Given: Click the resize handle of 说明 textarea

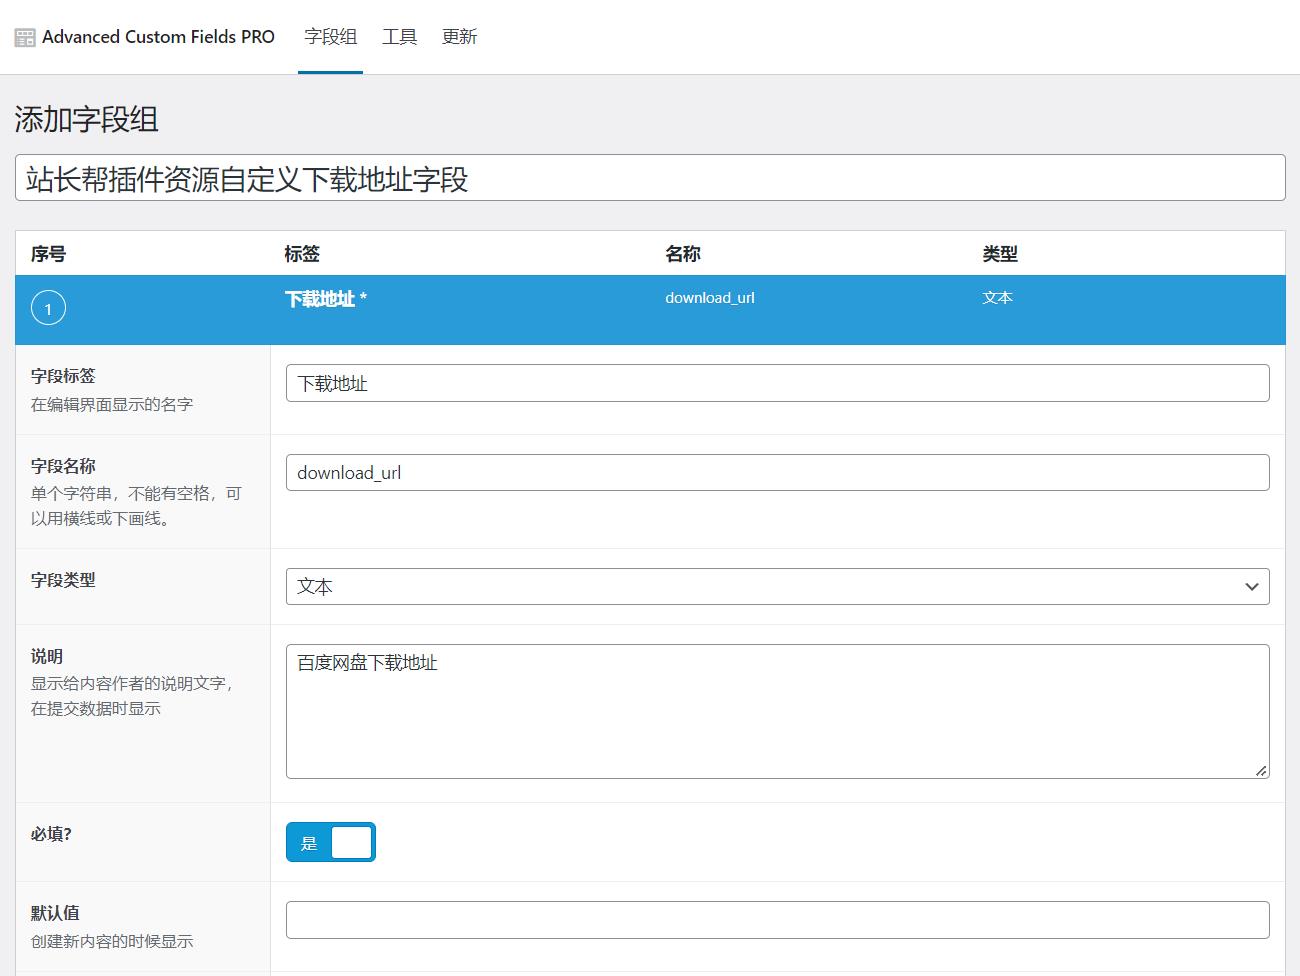Looking at the screenshot, I should pyautogui.click(x=1261, y=770).
